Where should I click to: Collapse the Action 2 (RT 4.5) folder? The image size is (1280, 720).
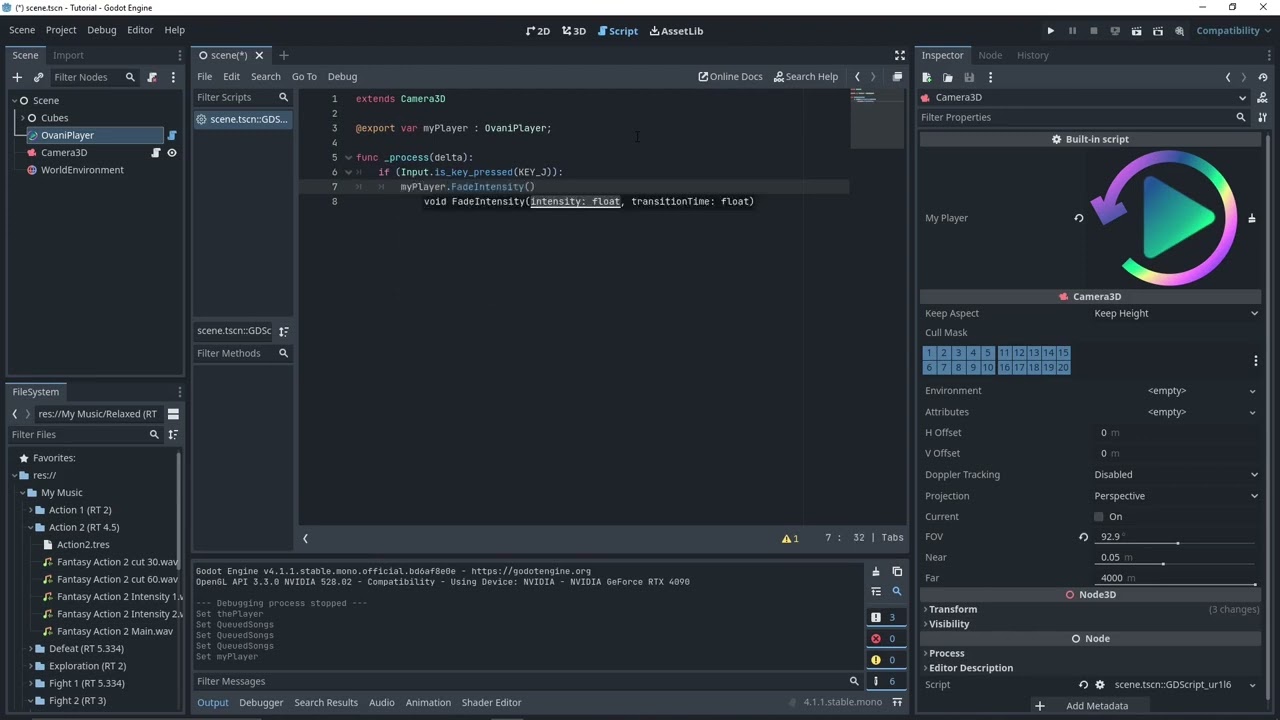point(30,527)
